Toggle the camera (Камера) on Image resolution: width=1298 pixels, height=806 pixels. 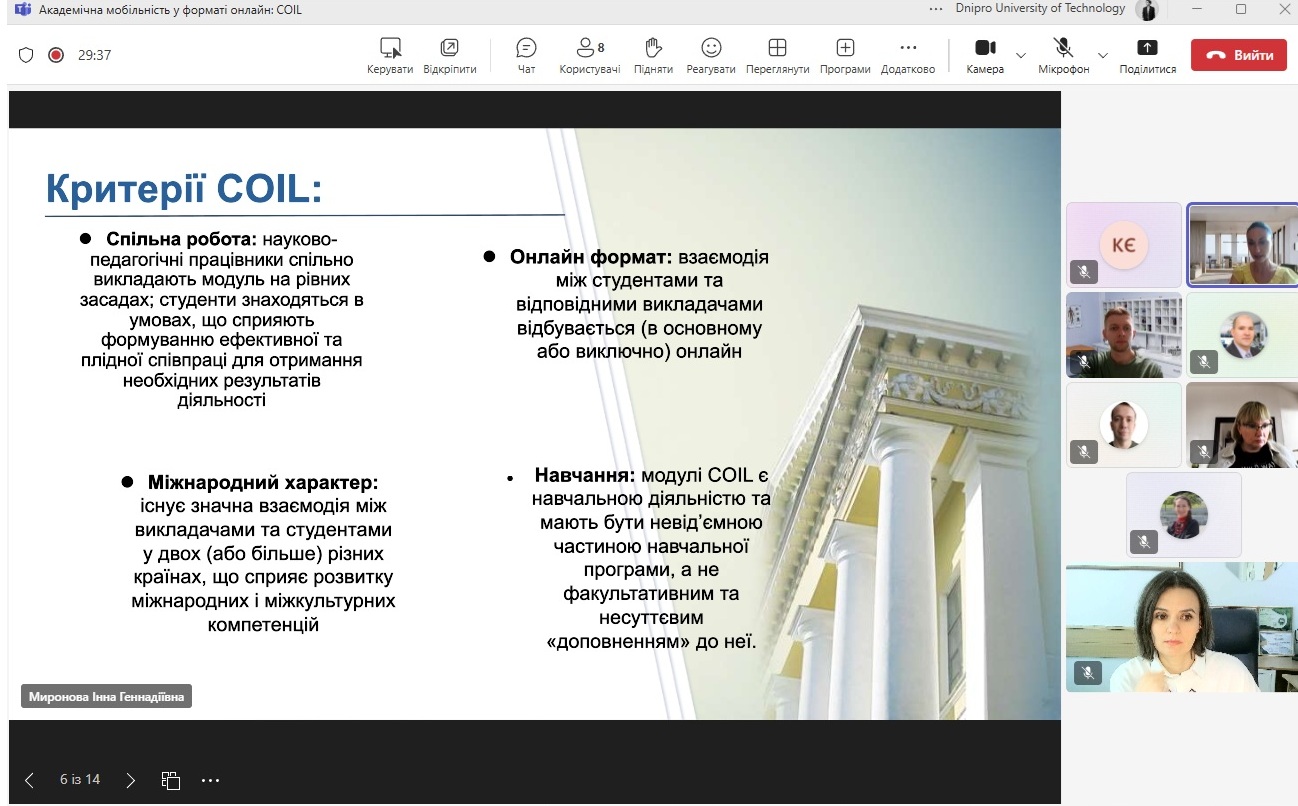(x=985, y=48)
